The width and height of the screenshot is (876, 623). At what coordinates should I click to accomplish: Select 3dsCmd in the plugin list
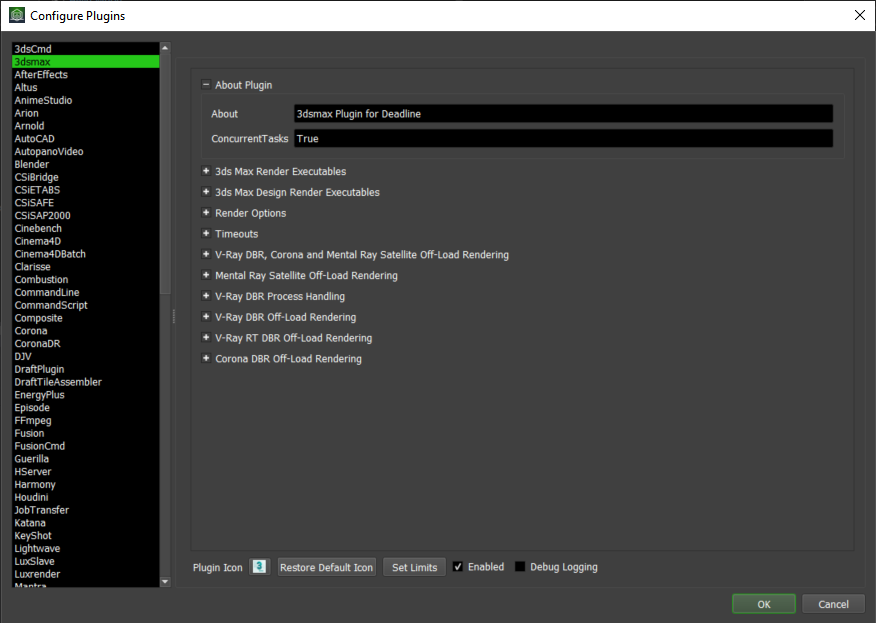click(85, 49)
